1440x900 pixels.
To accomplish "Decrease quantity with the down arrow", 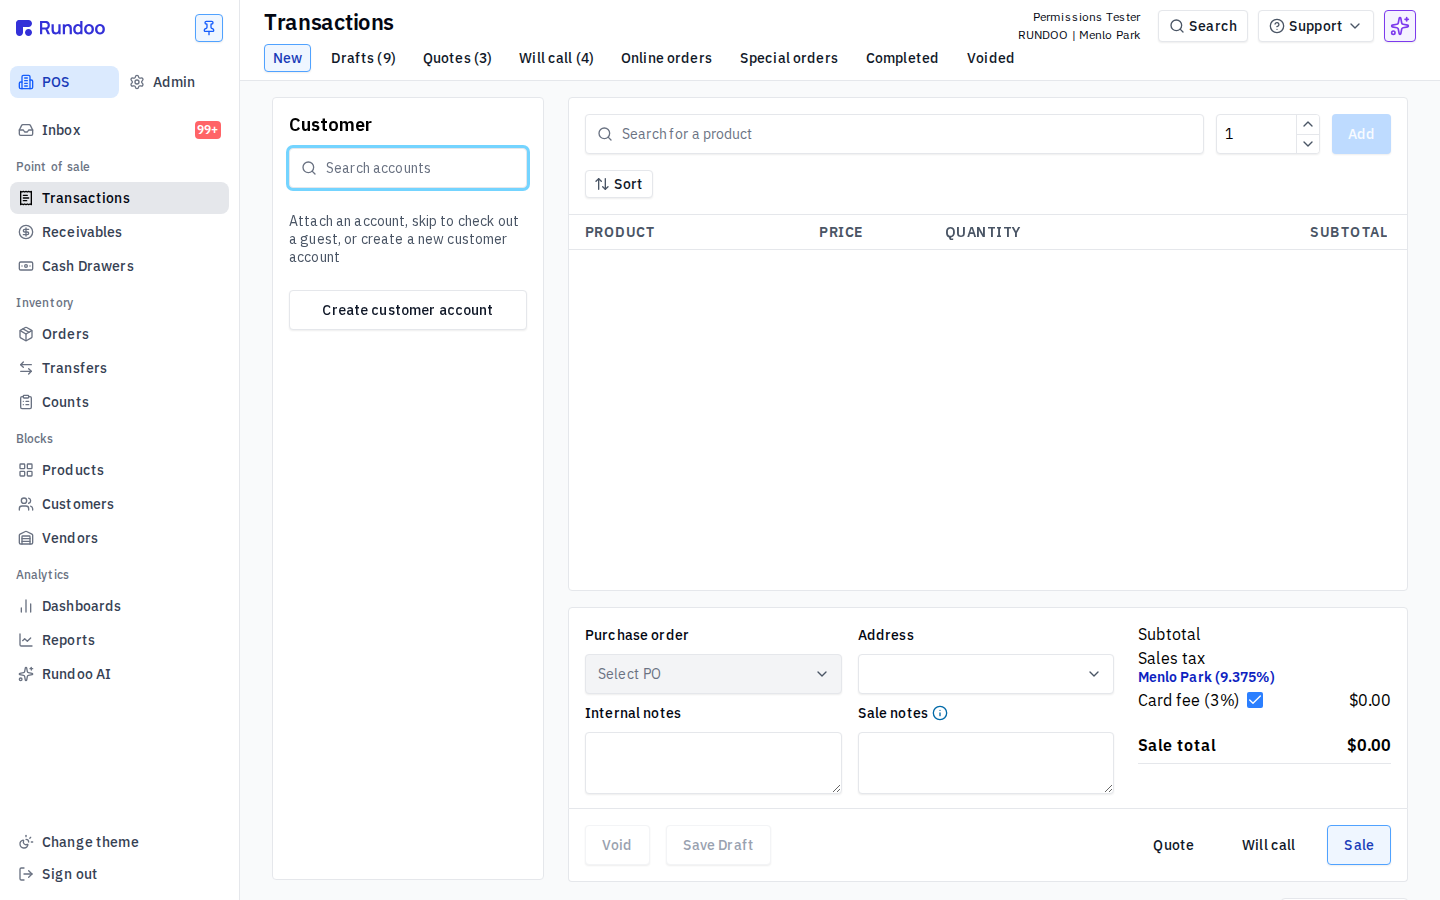I will [x=1308, y=144].
